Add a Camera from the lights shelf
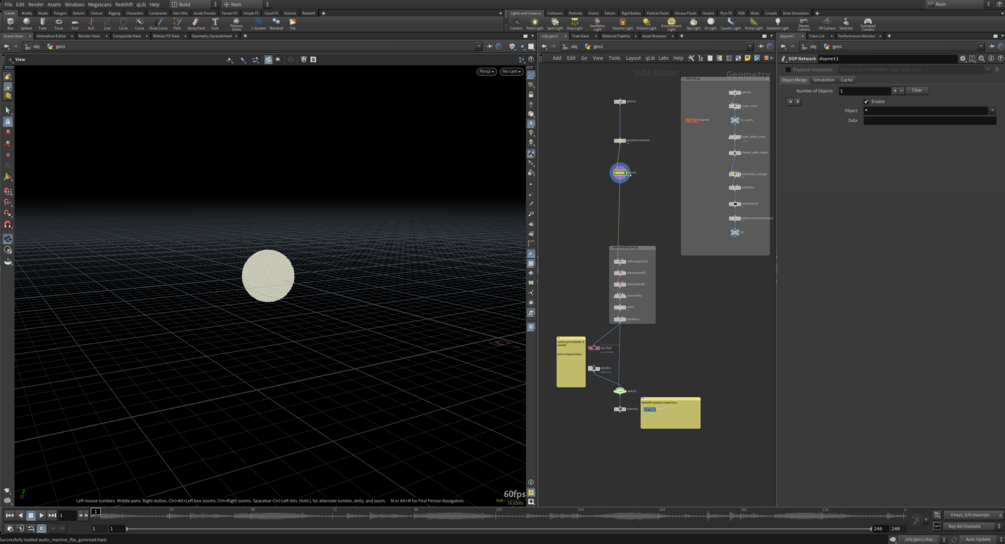 coord(516,24)
